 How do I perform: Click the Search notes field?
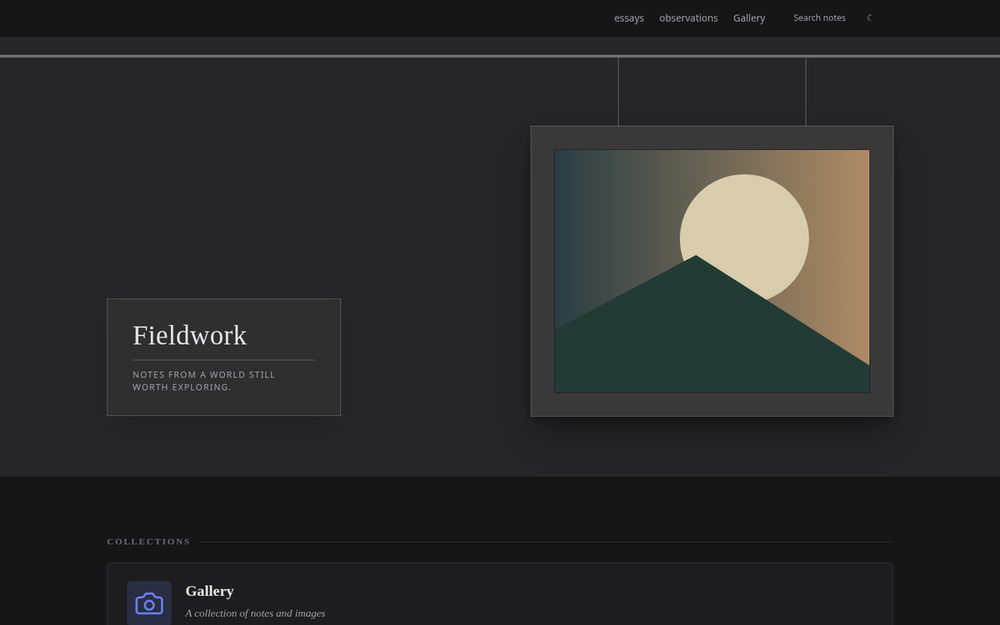(820, 18)
